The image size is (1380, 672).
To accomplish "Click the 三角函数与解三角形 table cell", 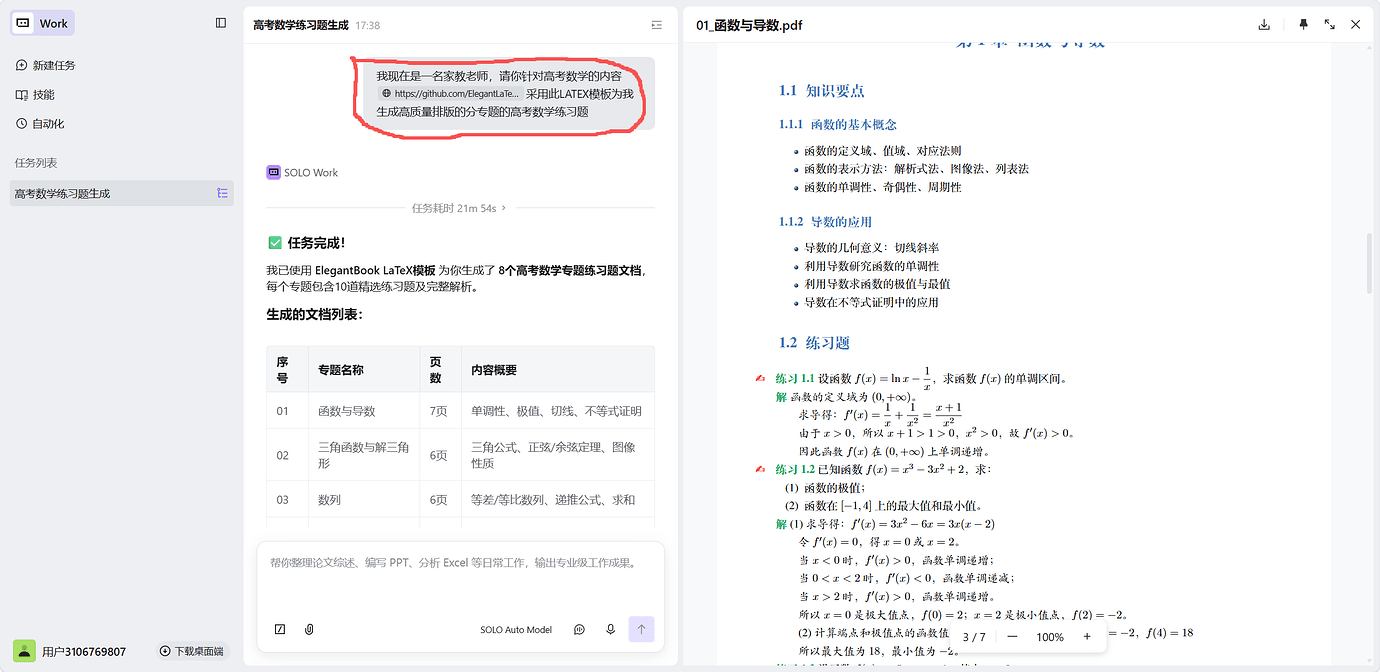I will tap(363, 456).
